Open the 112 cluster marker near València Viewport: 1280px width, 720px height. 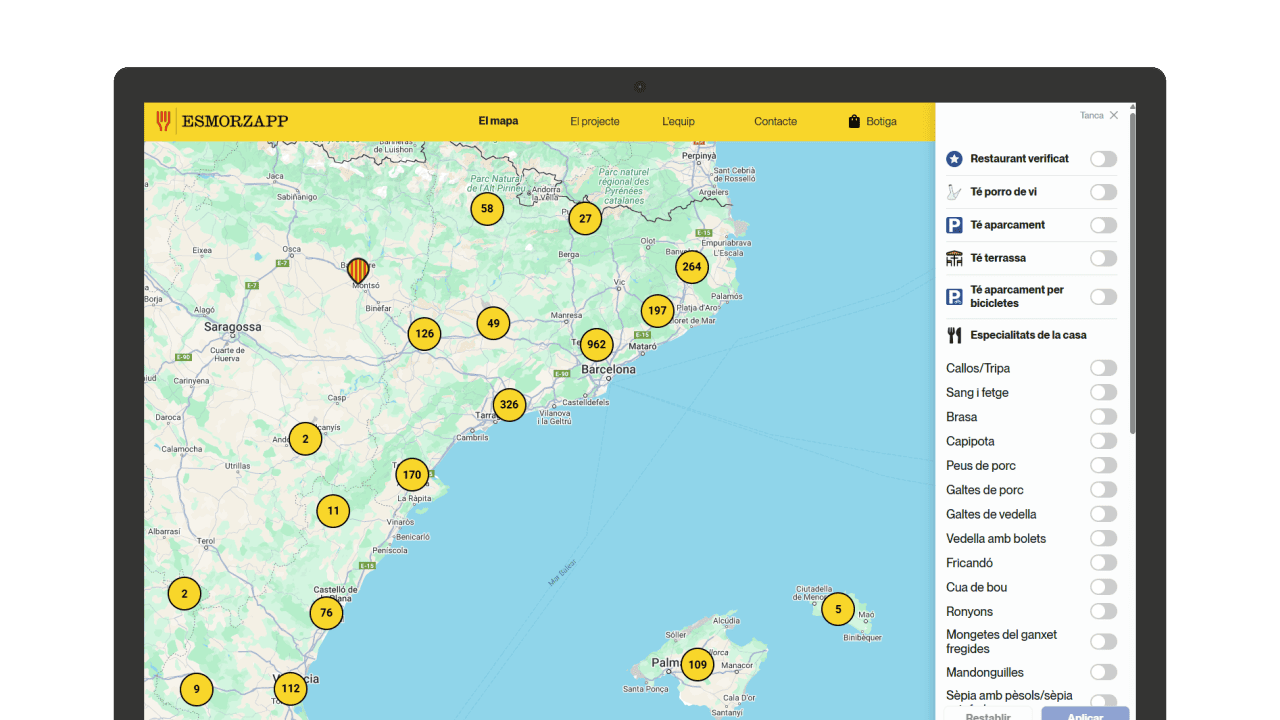tap(290, 689)
